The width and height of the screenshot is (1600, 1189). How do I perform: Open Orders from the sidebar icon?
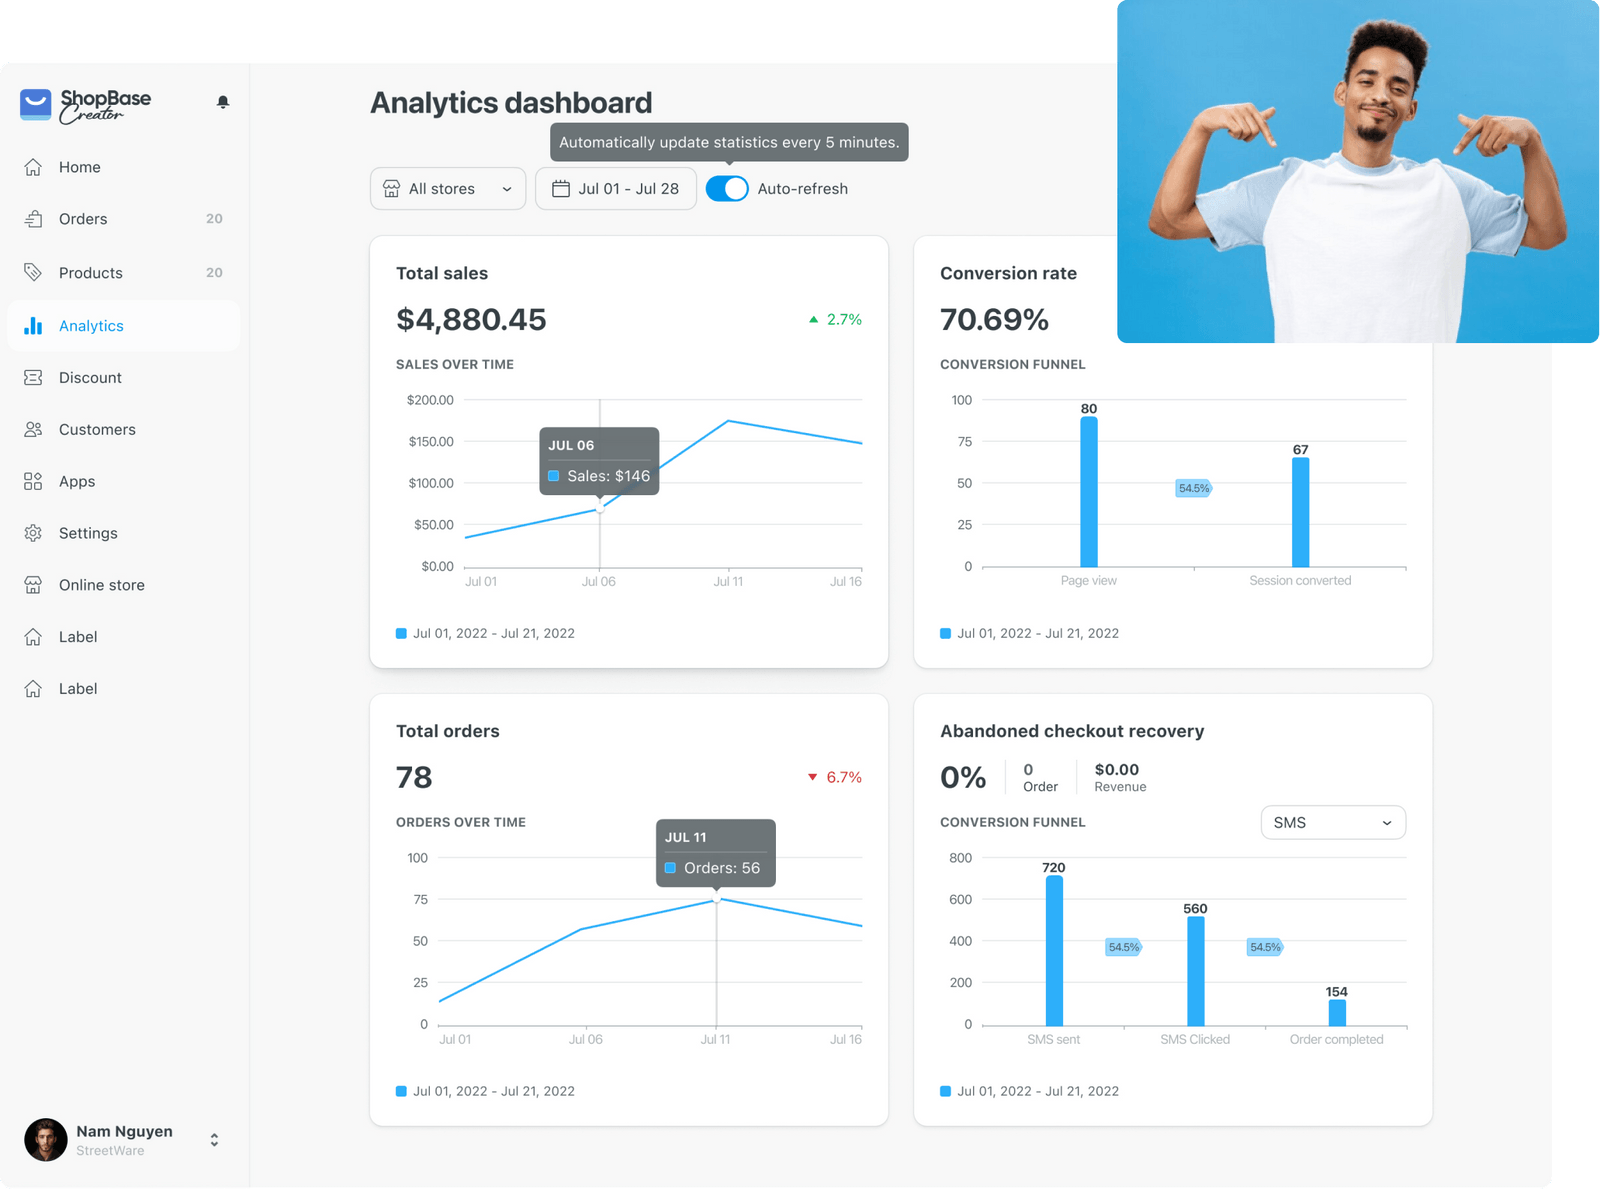pos(33,219)
